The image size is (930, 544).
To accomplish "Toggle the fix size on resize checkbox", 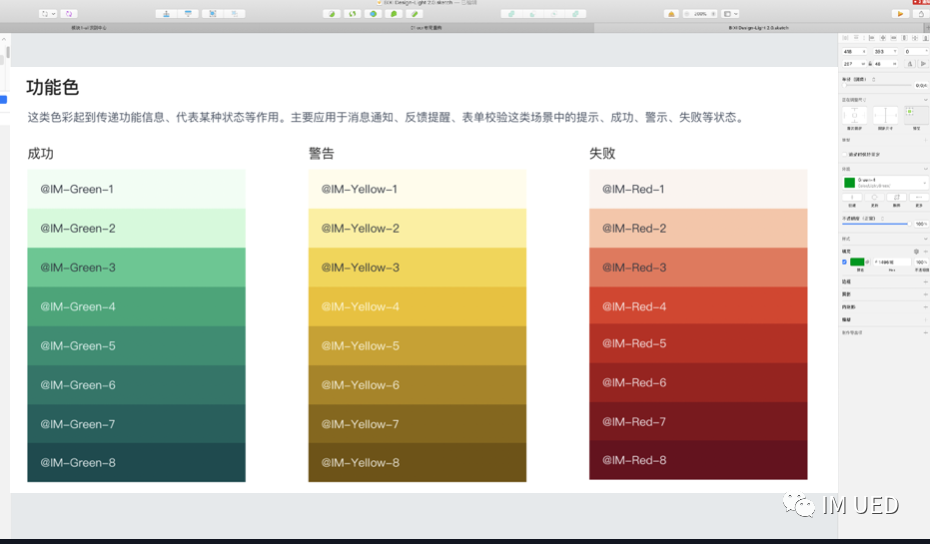I will point(845,155).
